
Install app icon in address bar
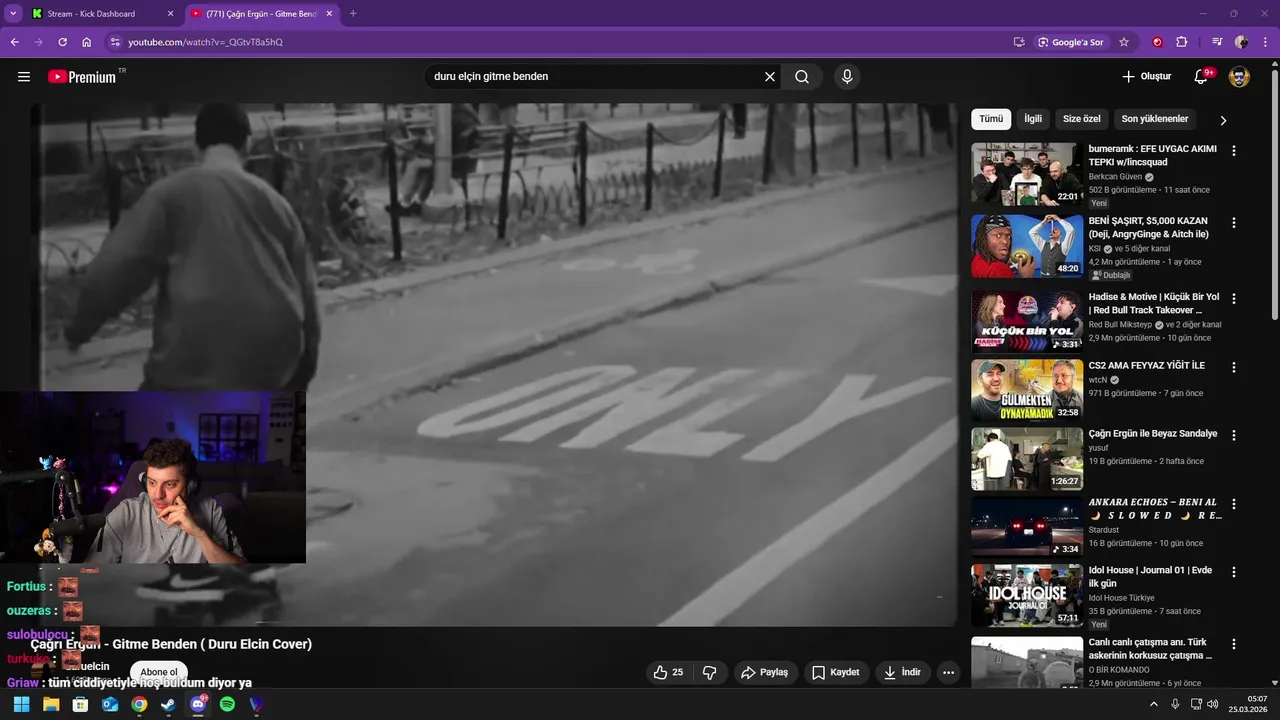coord(1019,42)
